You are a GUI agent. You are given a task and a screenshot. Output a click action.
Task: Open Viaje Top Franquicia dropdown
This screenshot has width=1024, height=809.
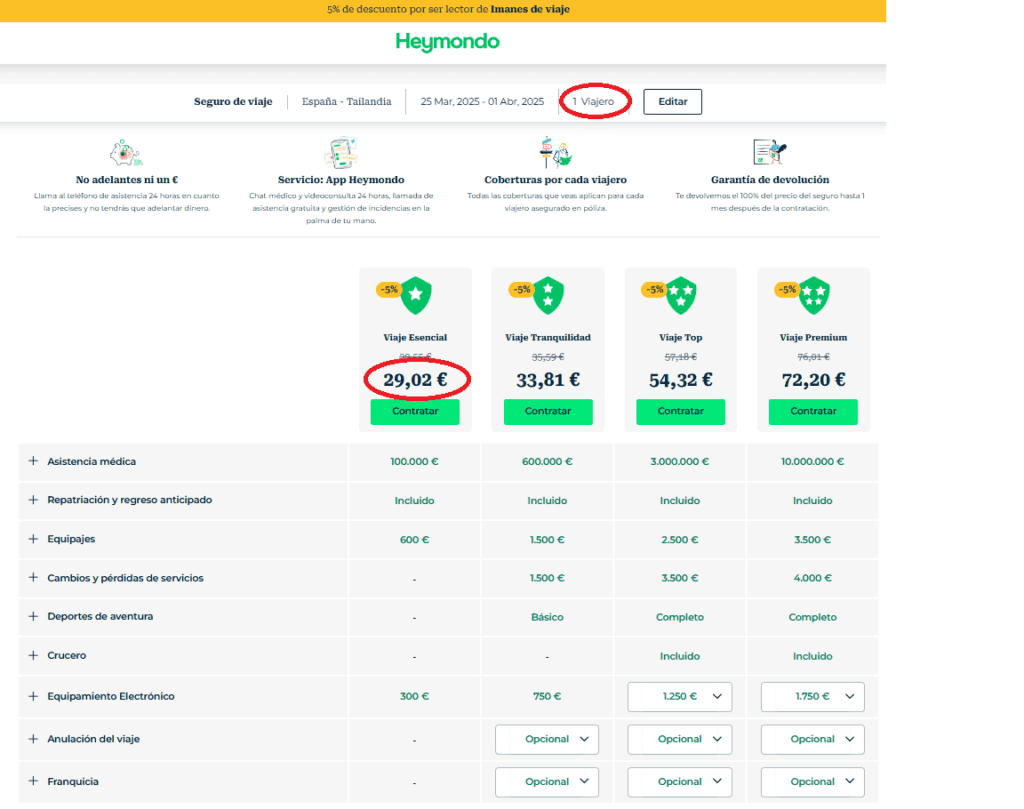pyautogui.click(x=680, y=782)
